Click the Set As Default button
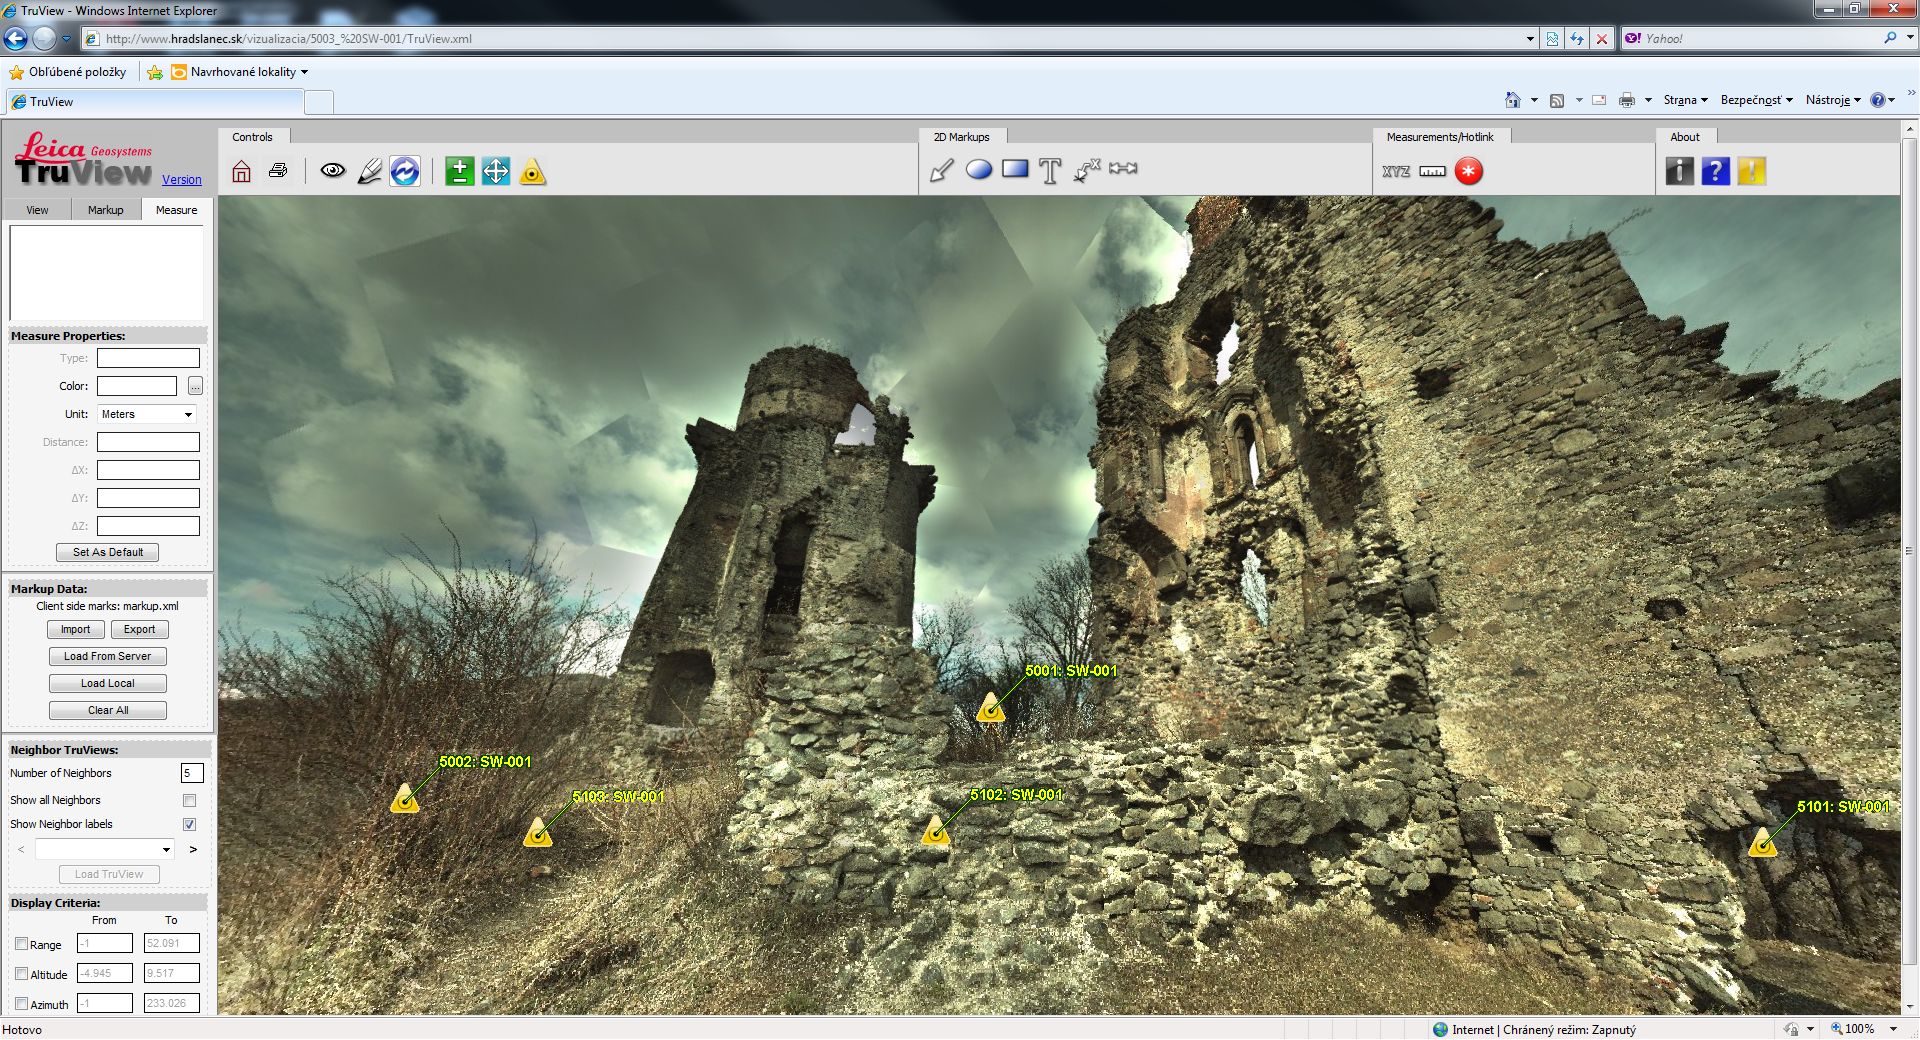The image size is (1920, 1040). (108, 552)
